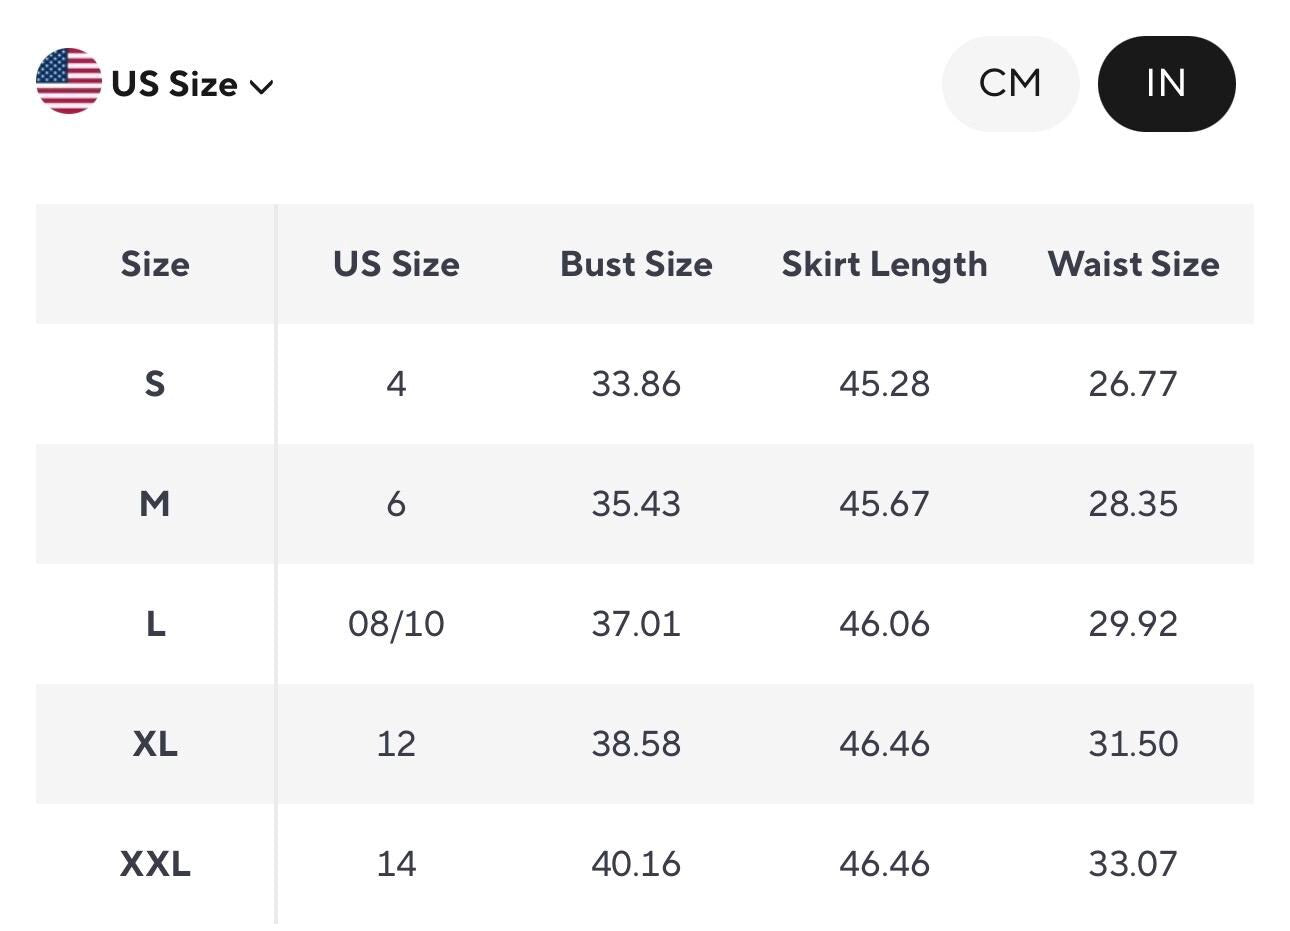
Task: Click the Skirt Length column header
Action: tap(884, 265)
